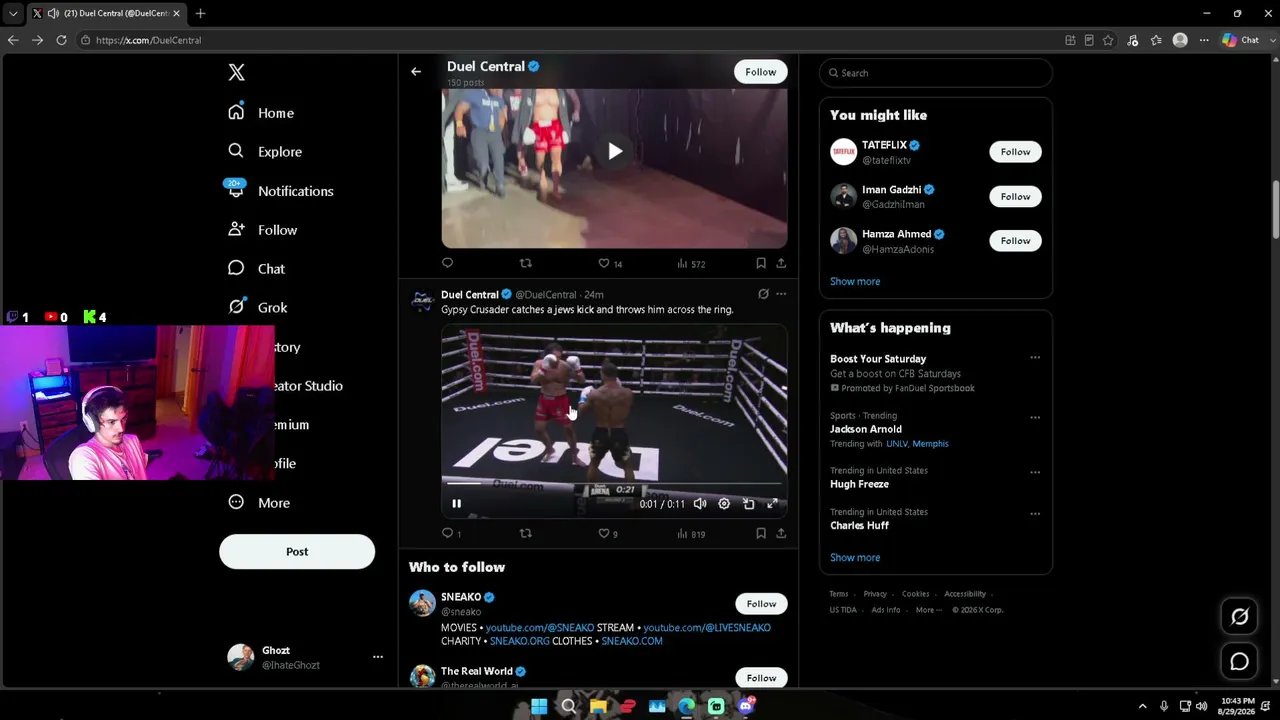Mute the boxing video's sound
The width and height of the screenshot is (1280, 720).
(x=700, y=504)
